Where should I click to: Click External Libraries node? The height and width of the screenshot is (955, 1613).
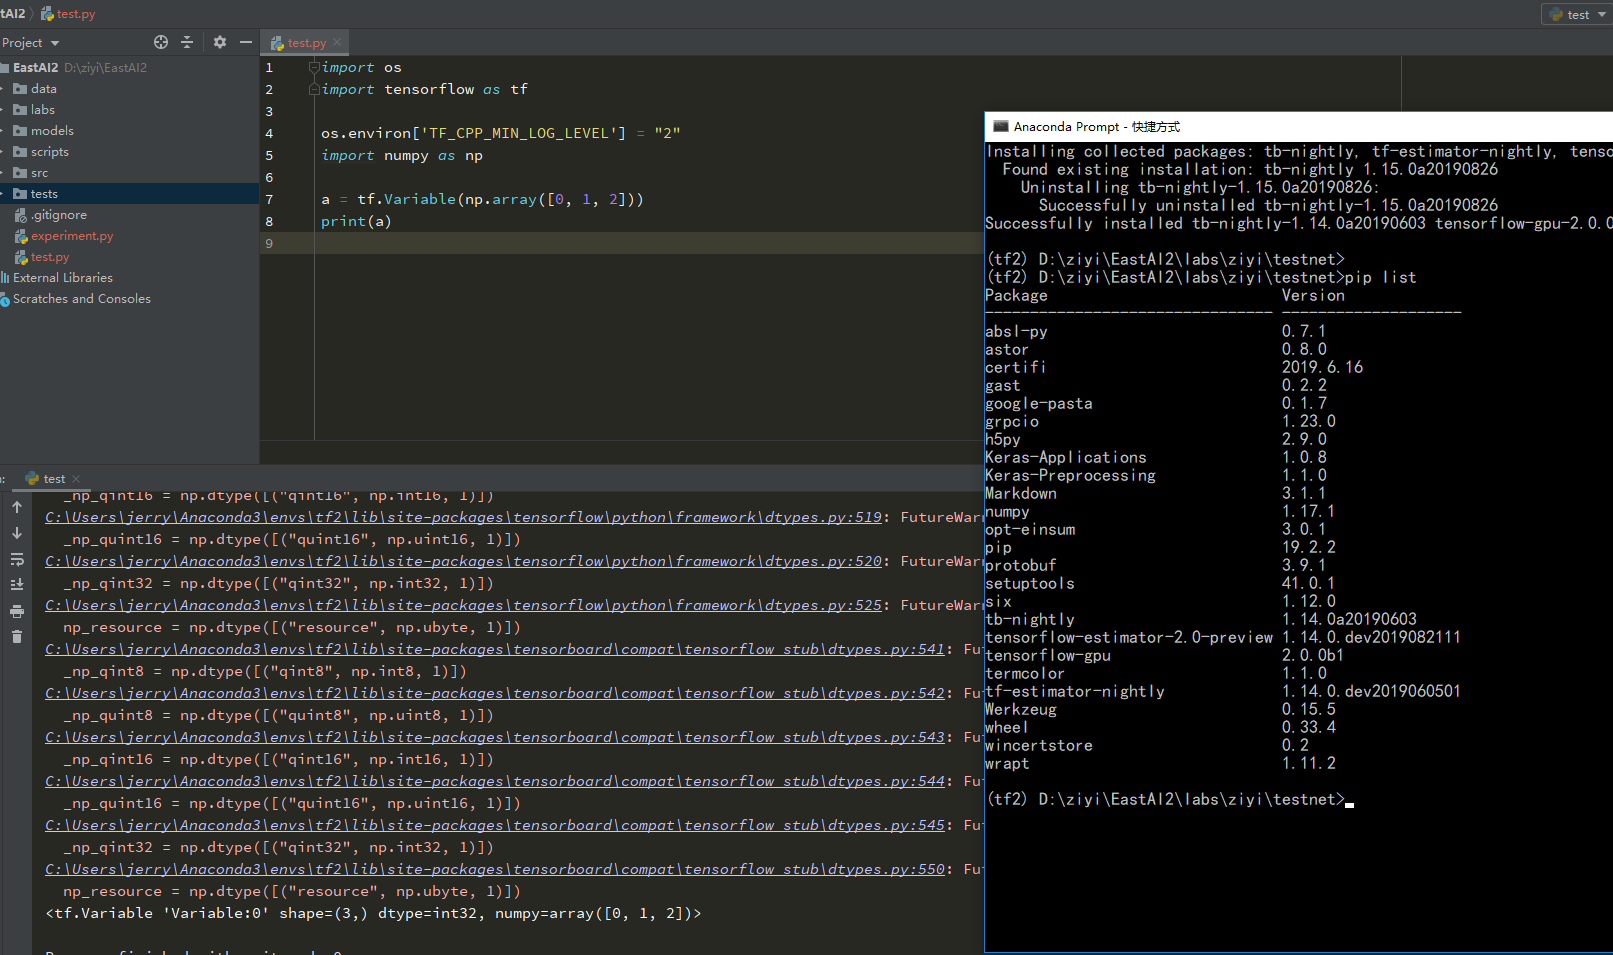click(62, 278)
